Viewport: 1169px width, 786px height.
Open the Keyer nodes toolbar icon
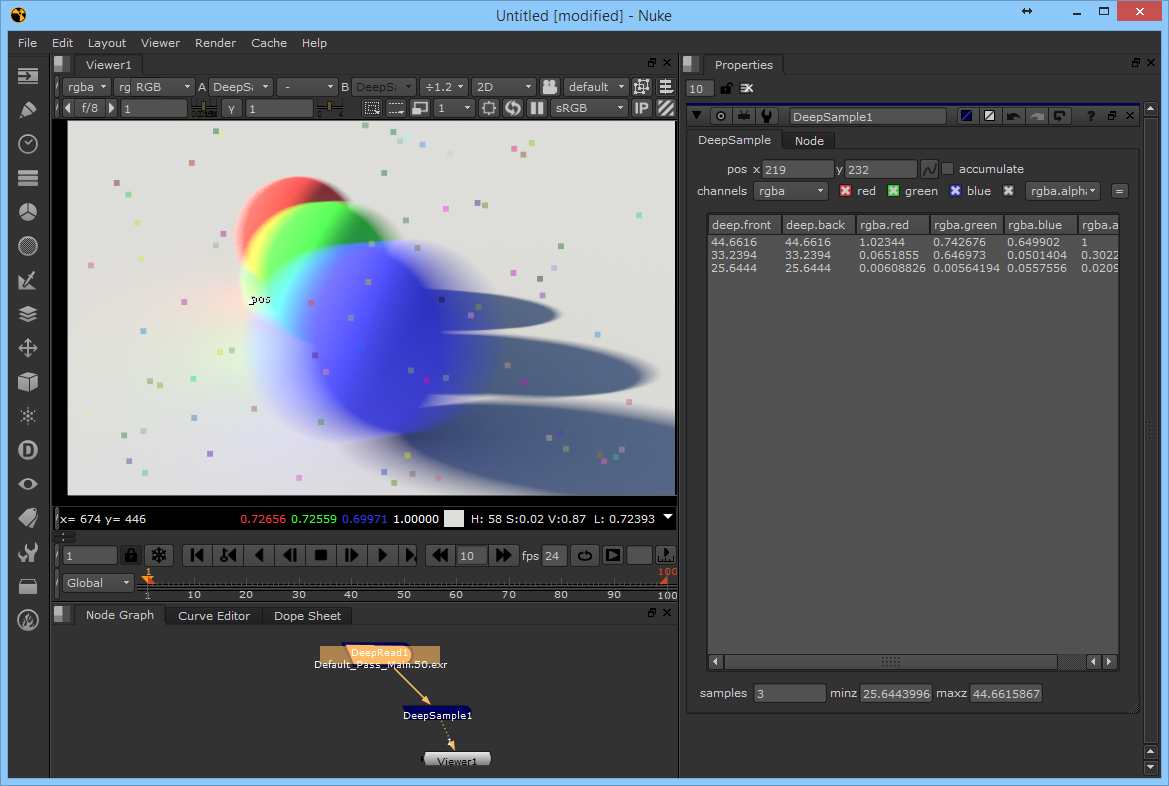tap(28, 280)
